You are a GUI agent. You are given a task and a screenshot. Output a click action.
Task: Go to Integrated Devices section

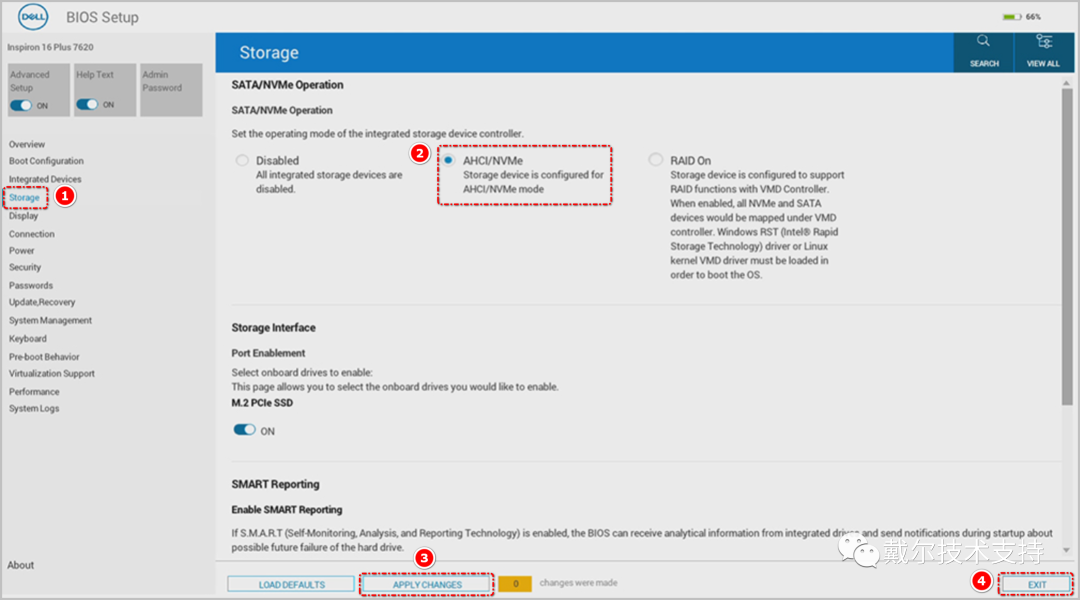[x=45, y=179]
